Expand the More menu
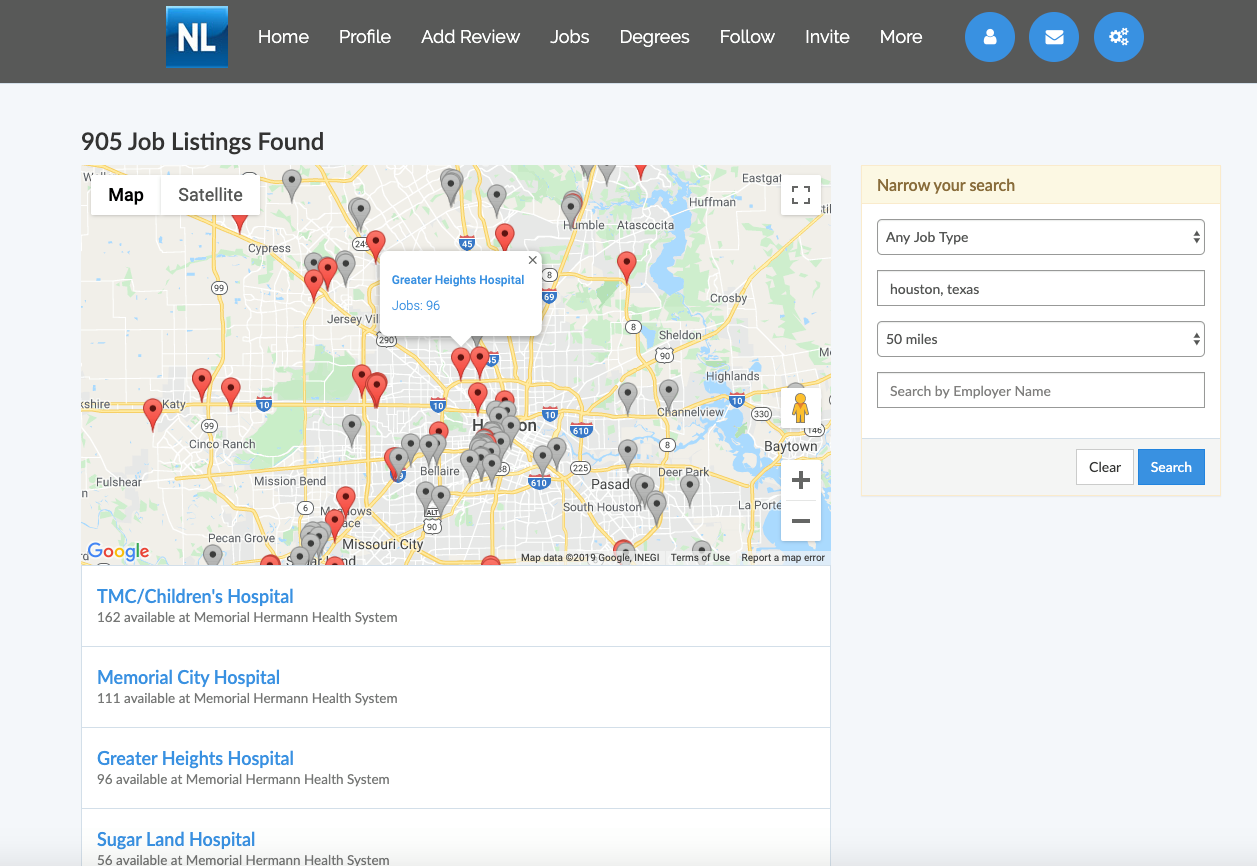This screenshot has width=1257, height=866. 901,37
